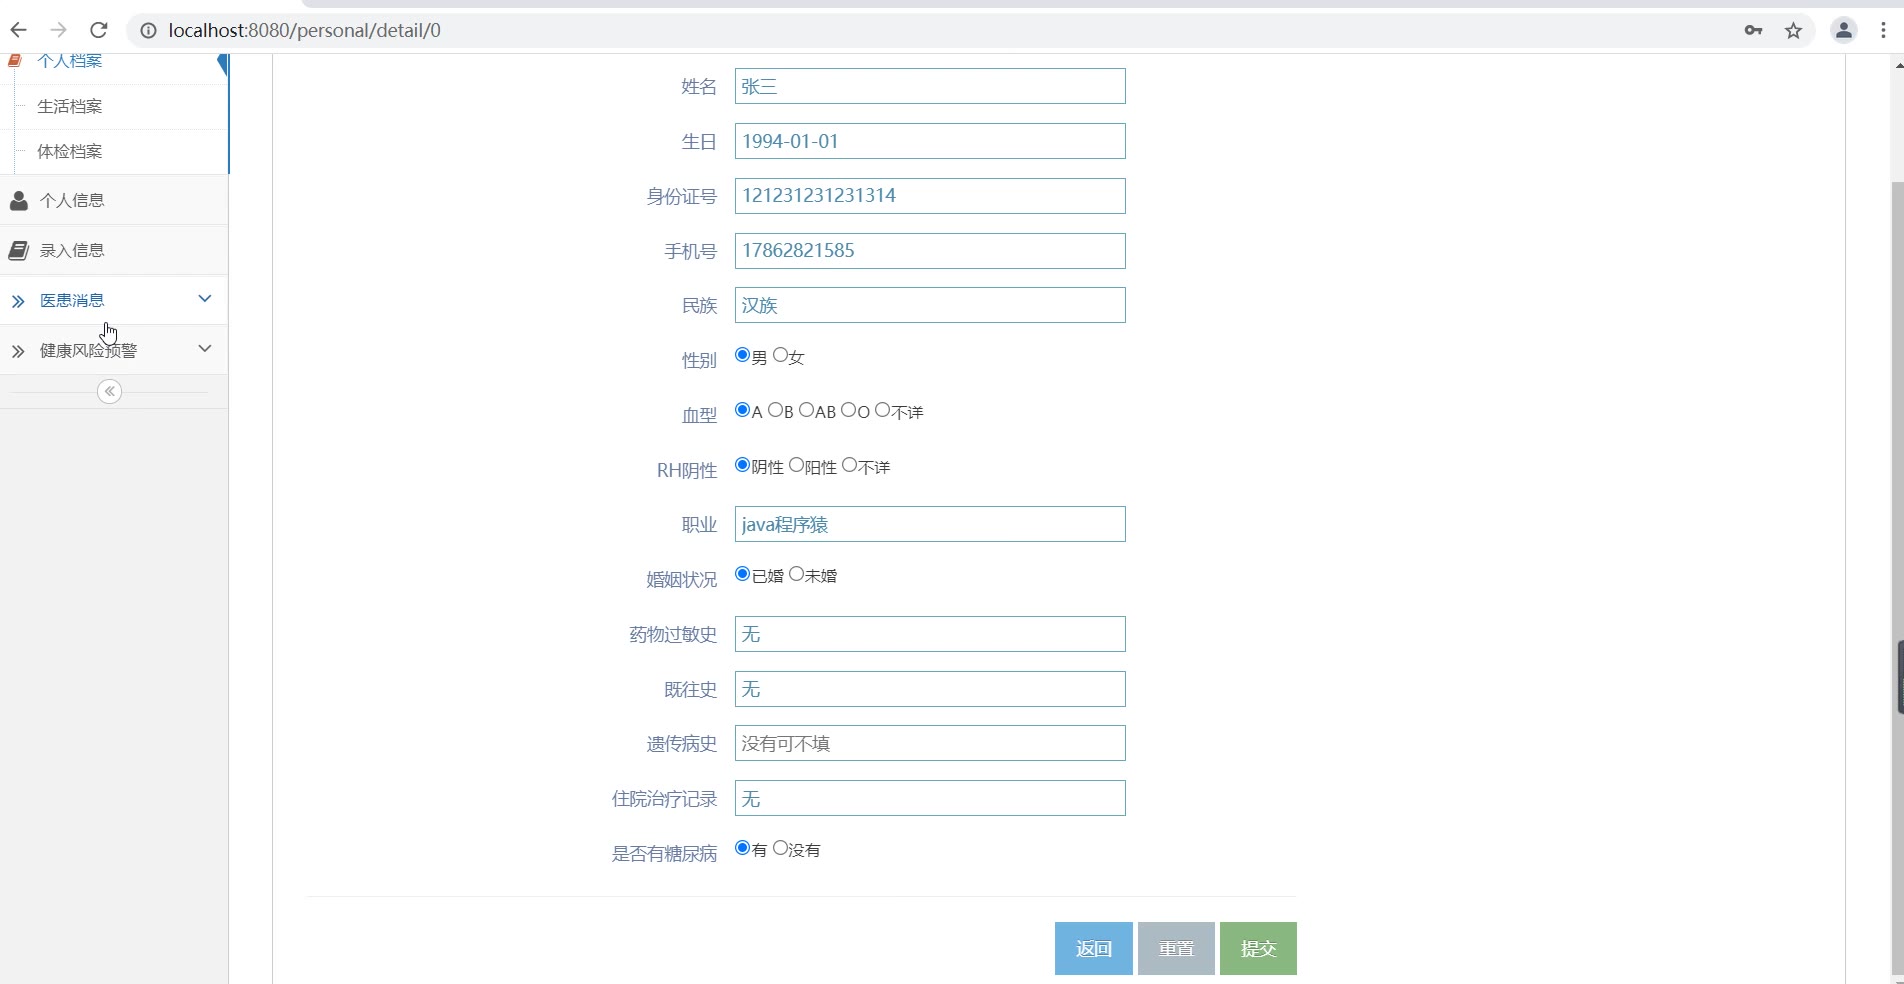The image size is (1904, 984).
Task: Click the 身份证号 input field
Action: click(930, 196)
